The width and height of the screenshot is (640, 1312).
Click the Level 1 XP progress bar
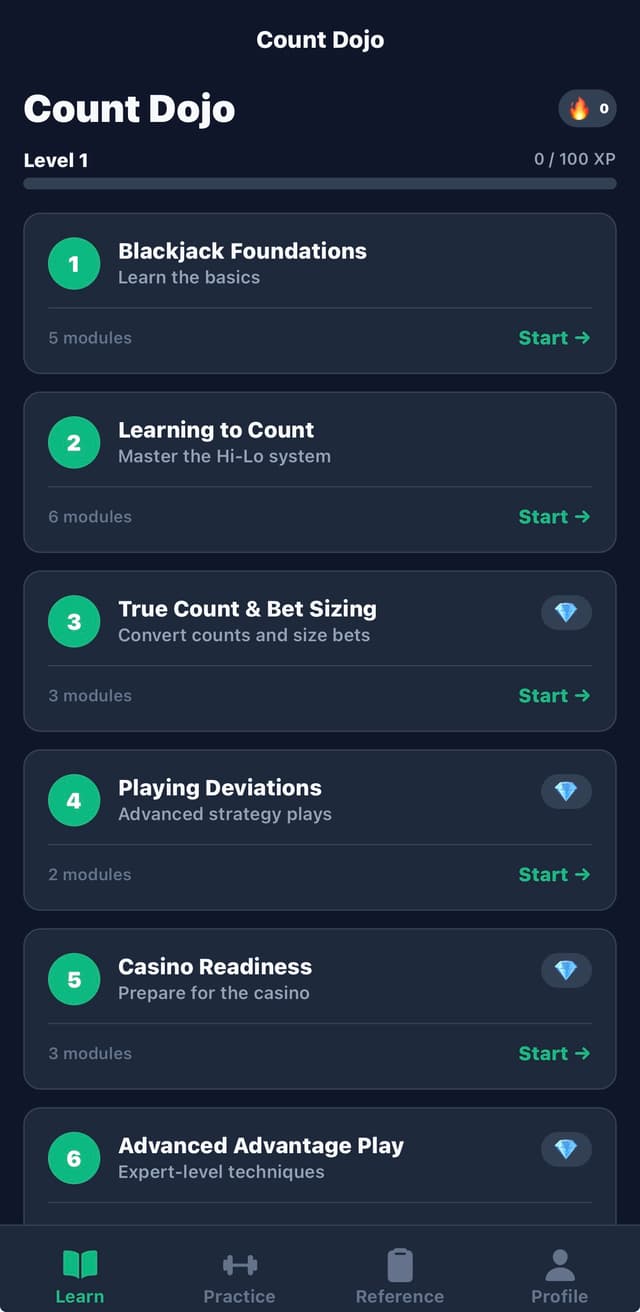tap(320, 184)
